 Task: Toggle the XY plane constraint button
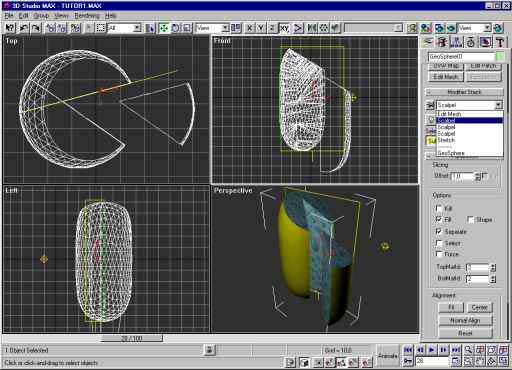[284, 28]
